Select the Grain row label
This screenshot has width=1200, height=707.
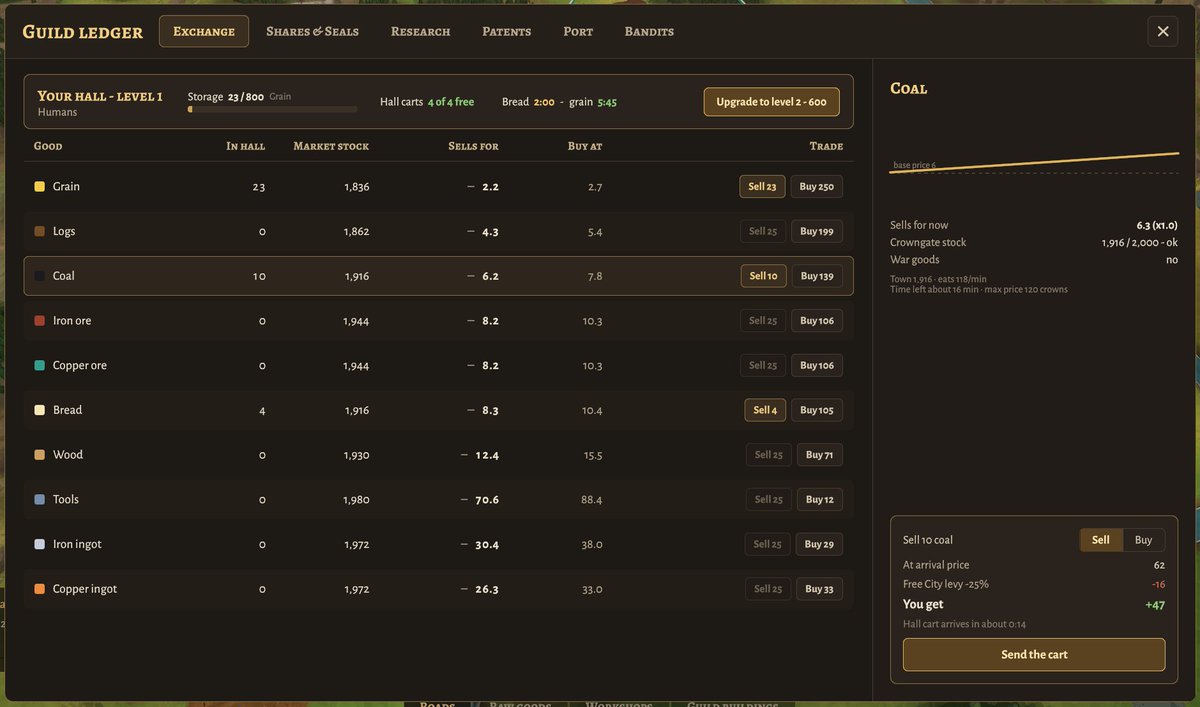tap(66, 187)
